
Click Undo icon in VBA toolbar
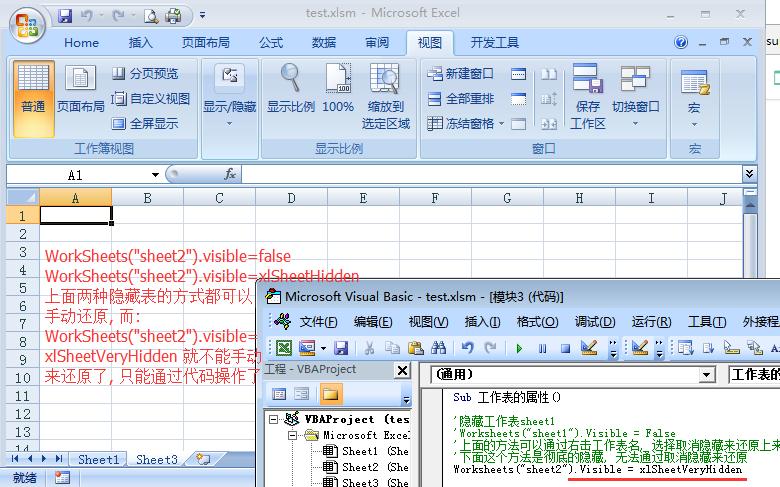[x=467, y=348]
